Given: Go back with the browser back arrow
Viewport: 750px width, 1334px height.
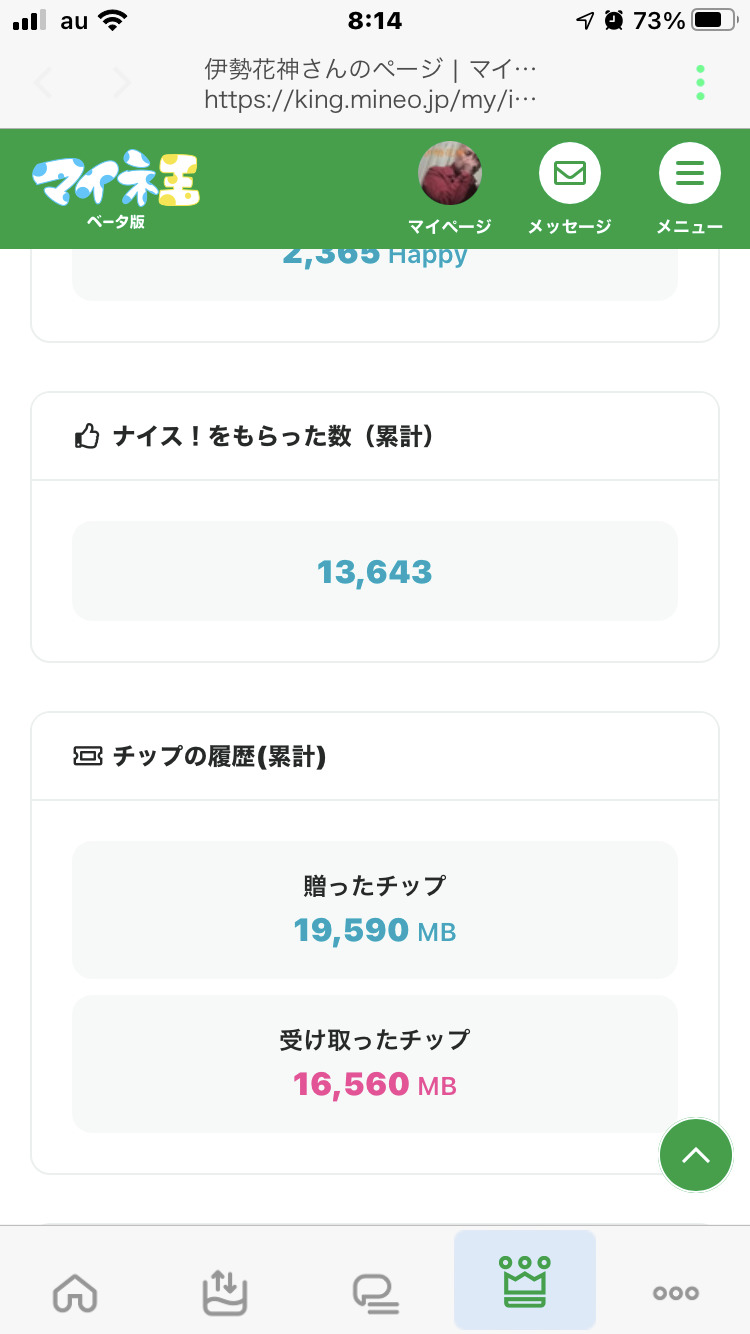Looking at the screenshot, I should coord(44,83).
